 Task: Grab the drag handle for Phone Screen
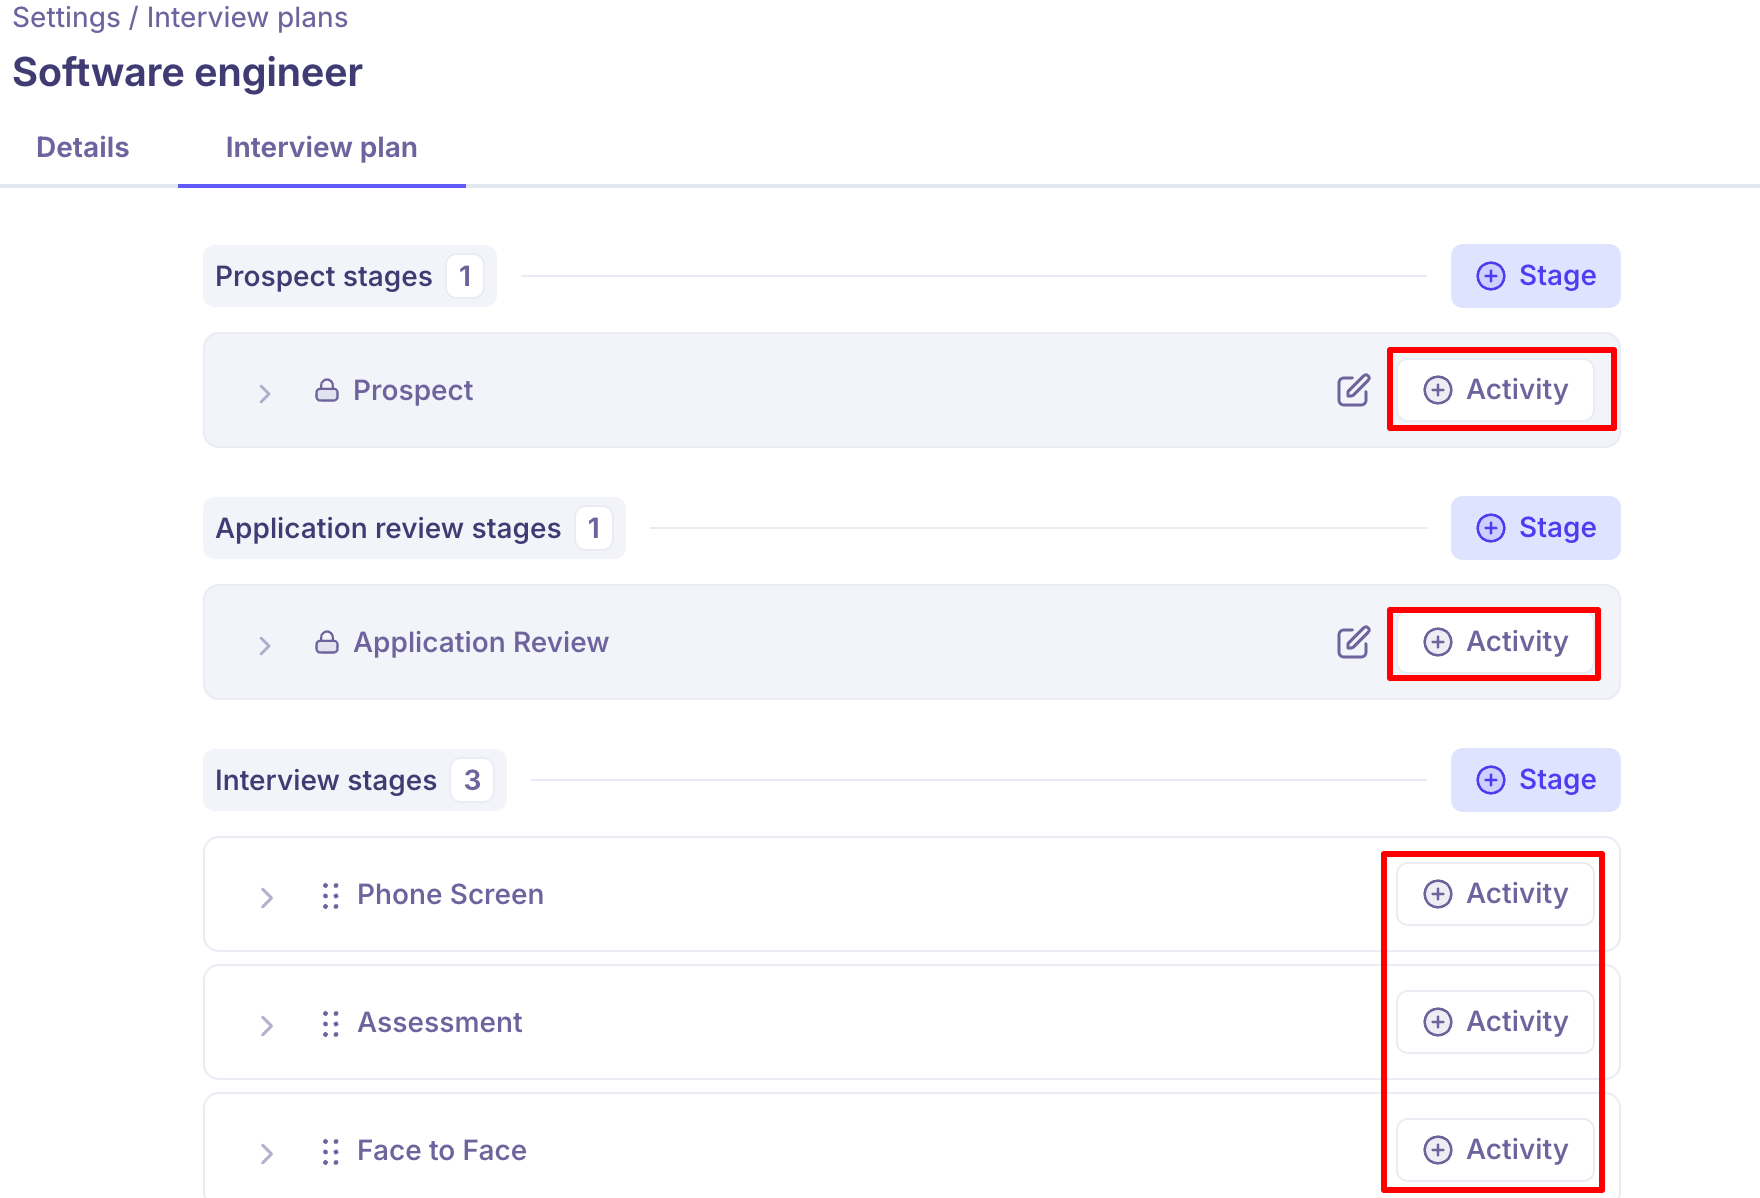[331, 895]
